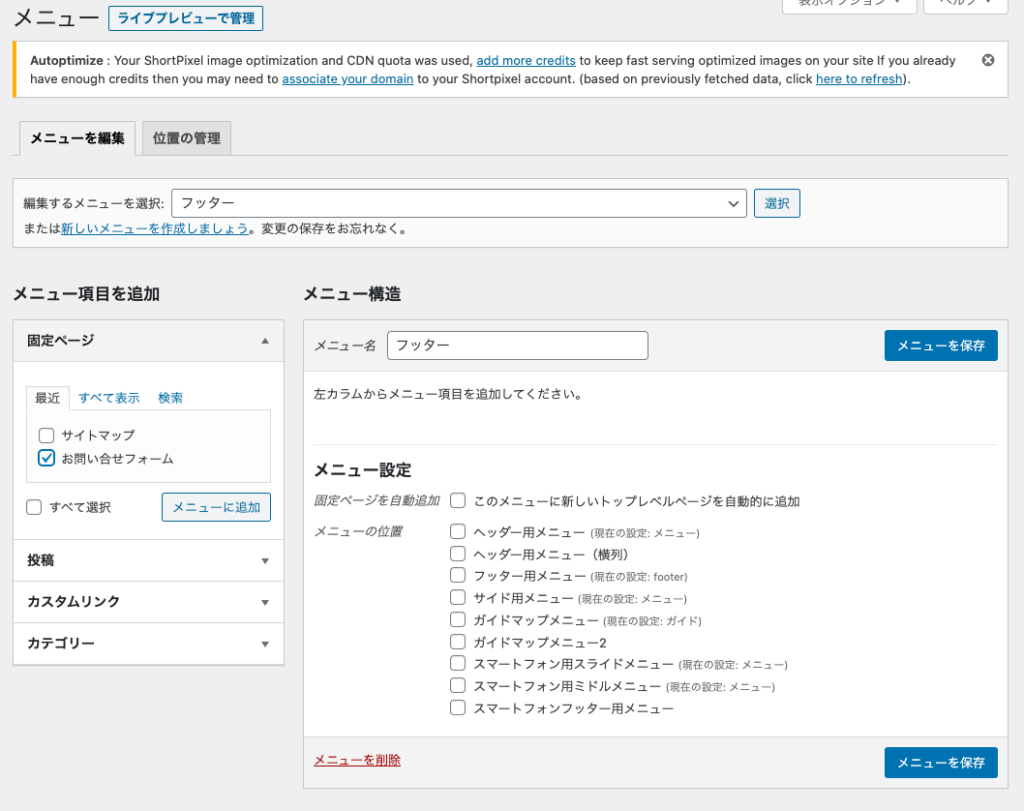The height and width of the screenshot is (811, 1024).
Task: Enable the すべて選択 checkbox
Action: [x=33, y=507]
